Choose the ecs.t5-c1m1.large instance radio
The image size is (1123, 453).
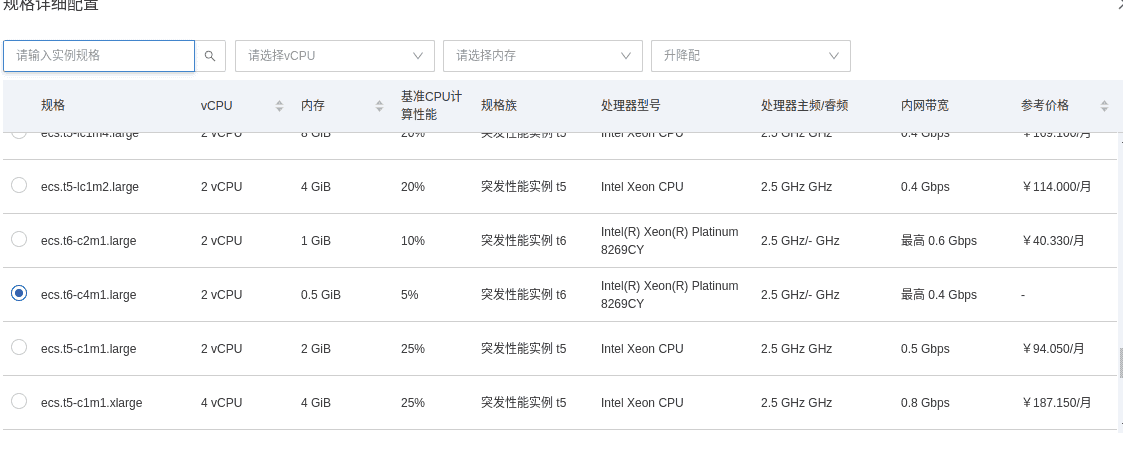pyautogui.click(x=19, y=348)
